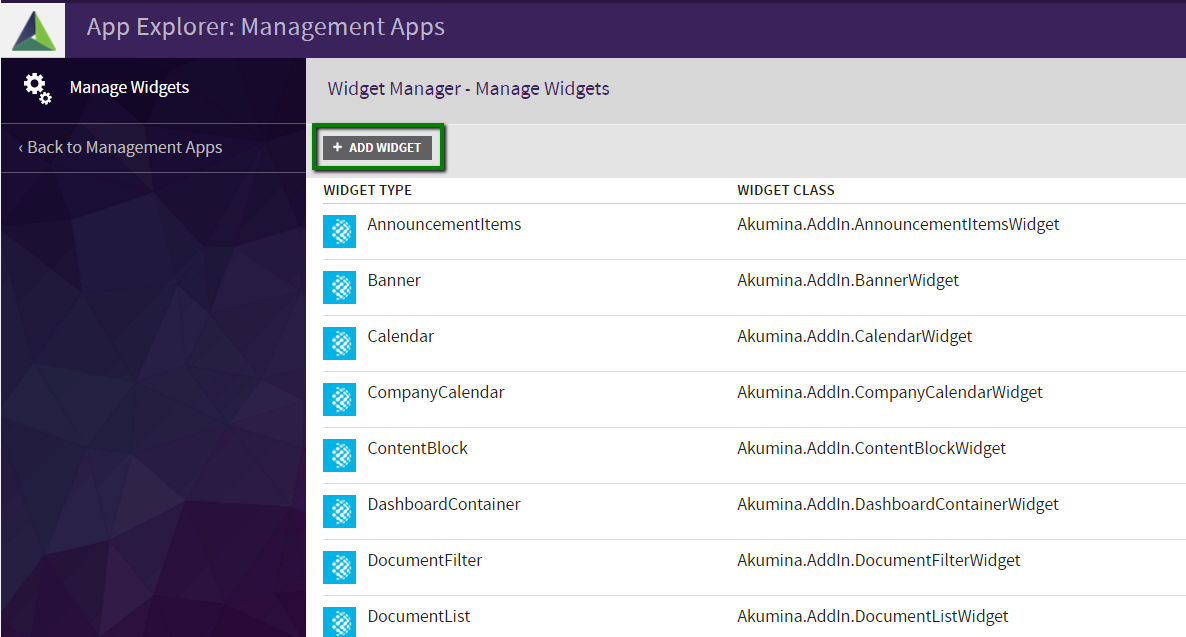
Task: Open the AnnouncementItems widget name
Action: tap(444, 225)
